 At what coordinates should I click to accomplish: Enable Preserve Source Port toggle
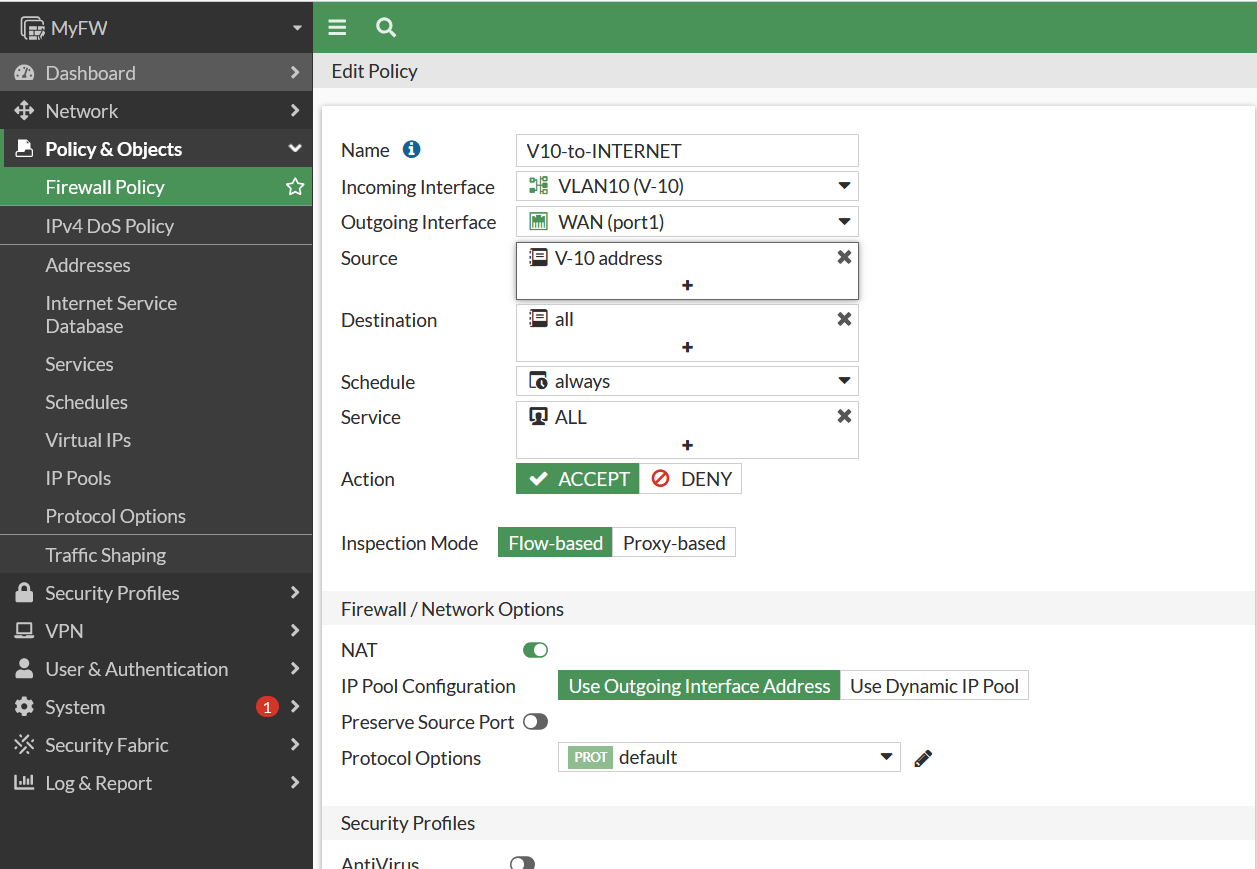tap(535, 722)
